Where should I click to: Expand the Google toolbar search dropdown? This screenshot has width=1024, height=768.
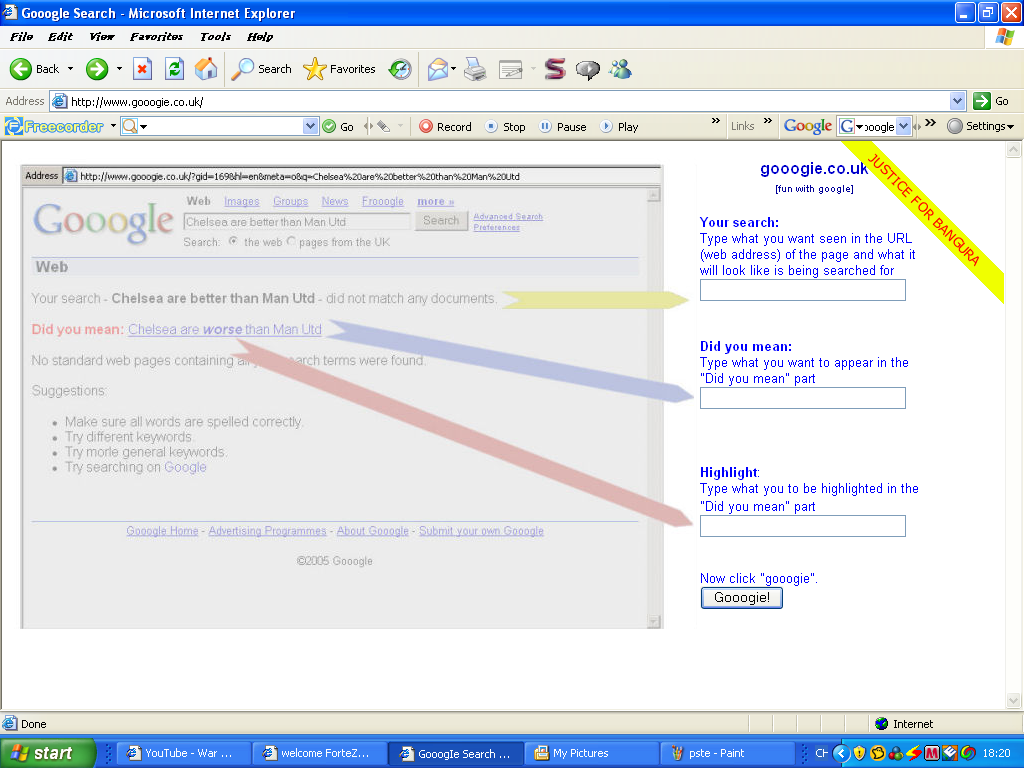(903, 126)
